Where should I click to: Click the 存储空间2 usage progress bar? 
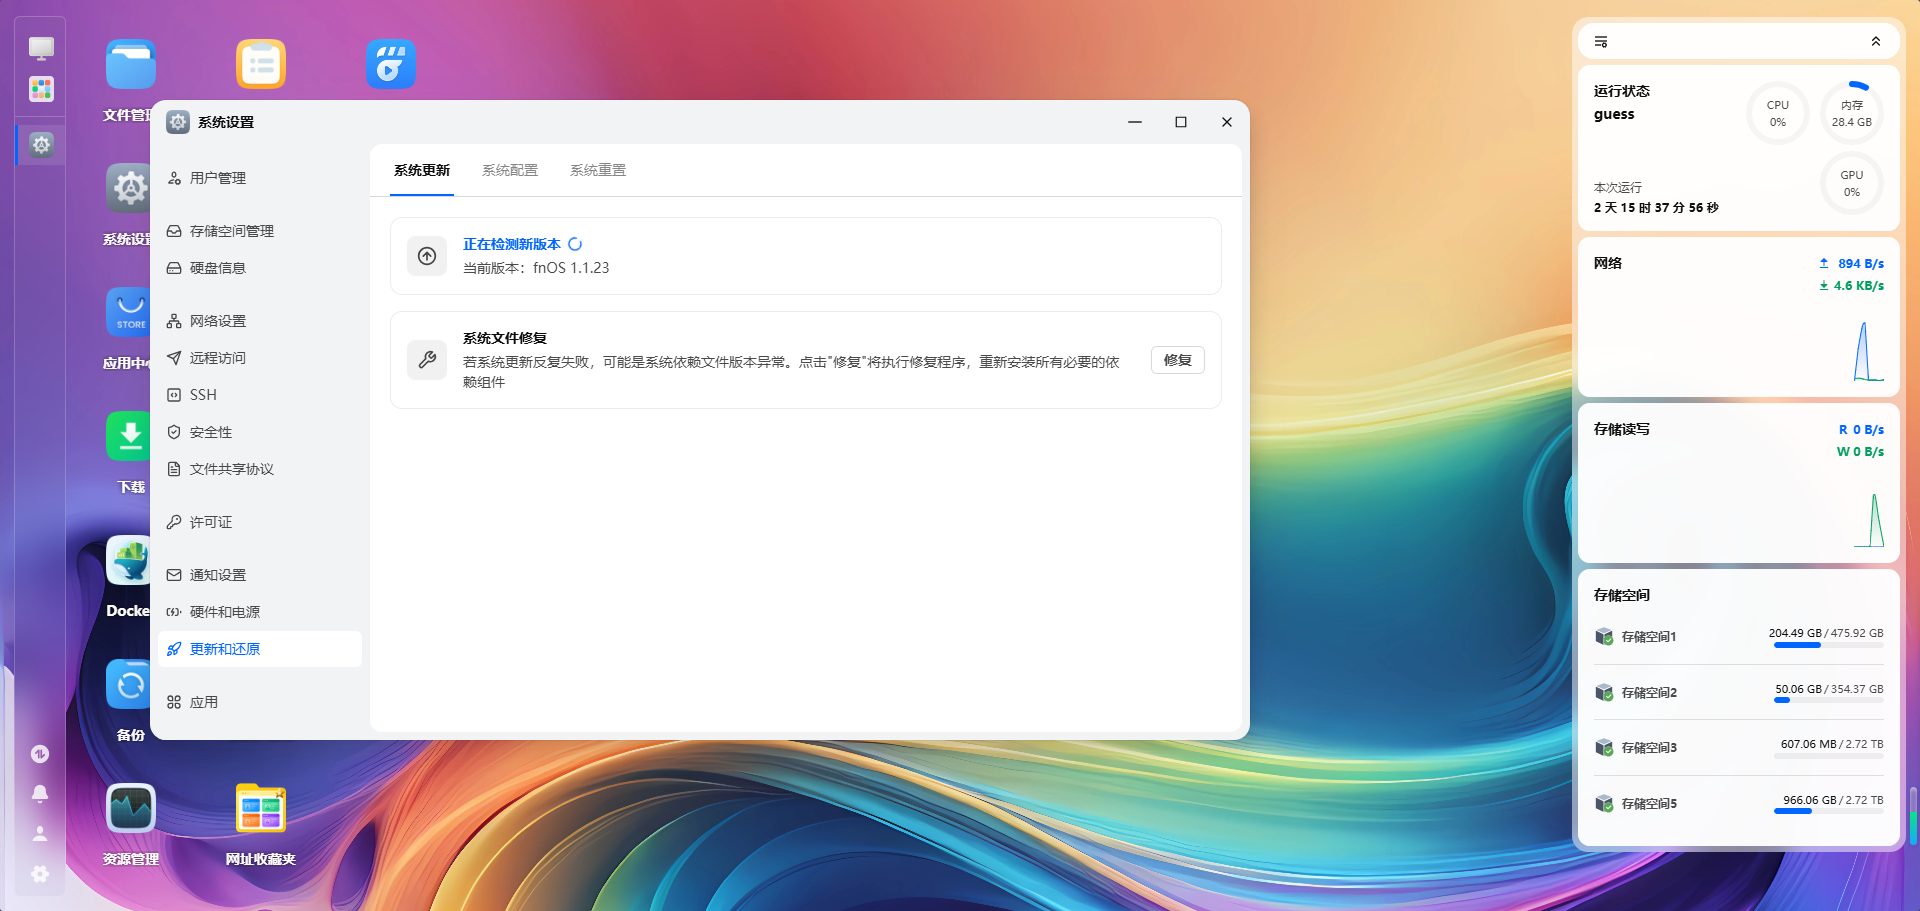(x=1828, y=701)
